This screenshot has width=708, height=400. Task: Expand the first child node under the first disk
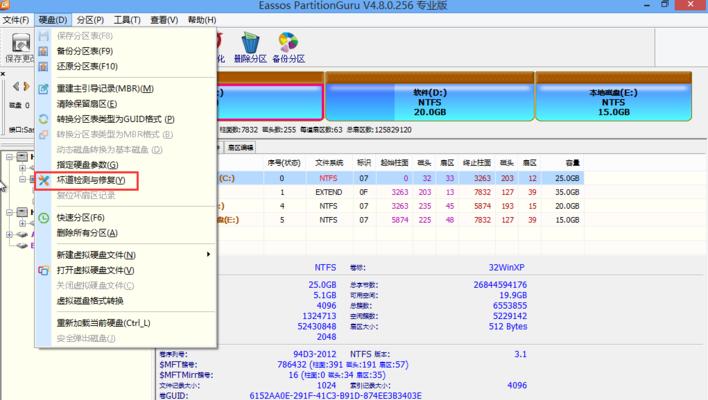click(22, 168)
